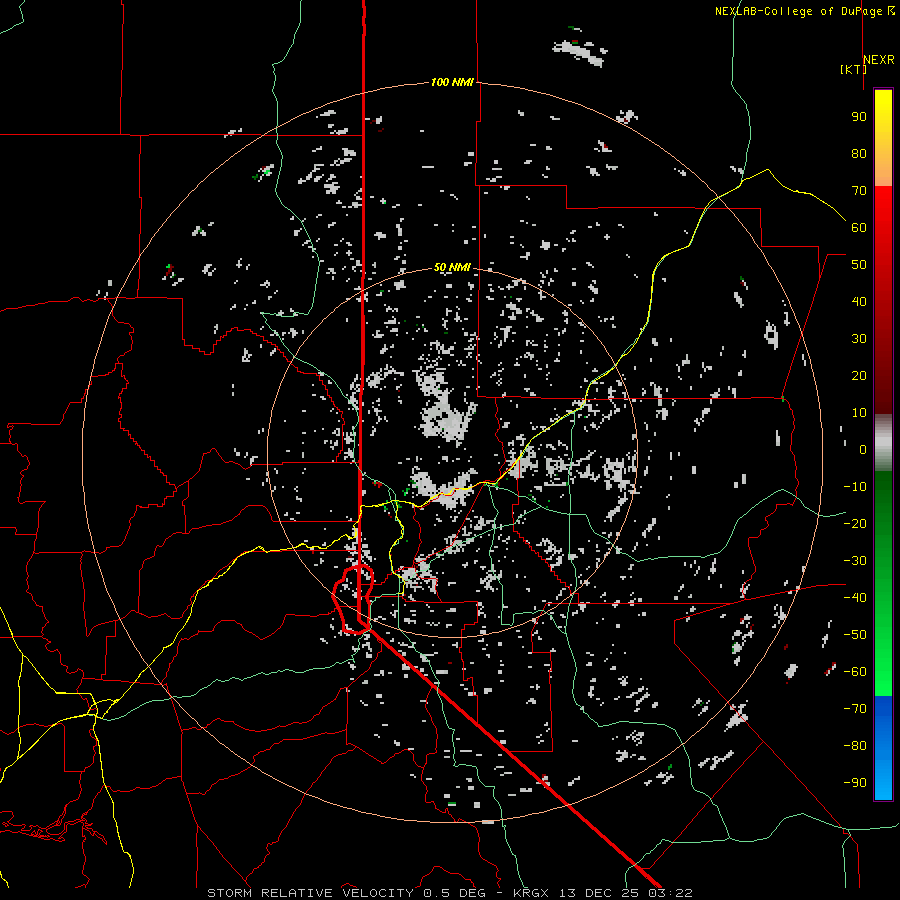Click the -90 value on velocity scale
The image size is (900, 900).
(855, 783)
